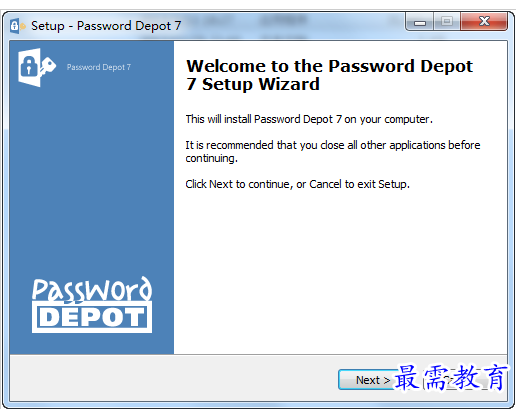Click the disabled maximize window button
The image size is (516, 409).
(447, 22)
